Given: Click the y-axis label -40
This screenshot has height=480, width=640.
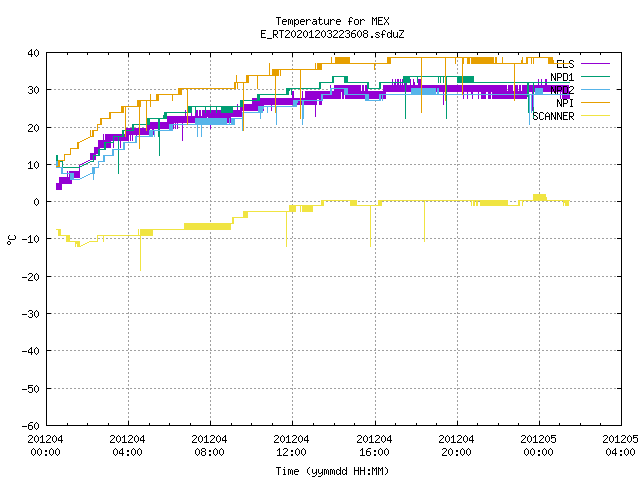Looking at the screenshot, I should coord(31,351).
